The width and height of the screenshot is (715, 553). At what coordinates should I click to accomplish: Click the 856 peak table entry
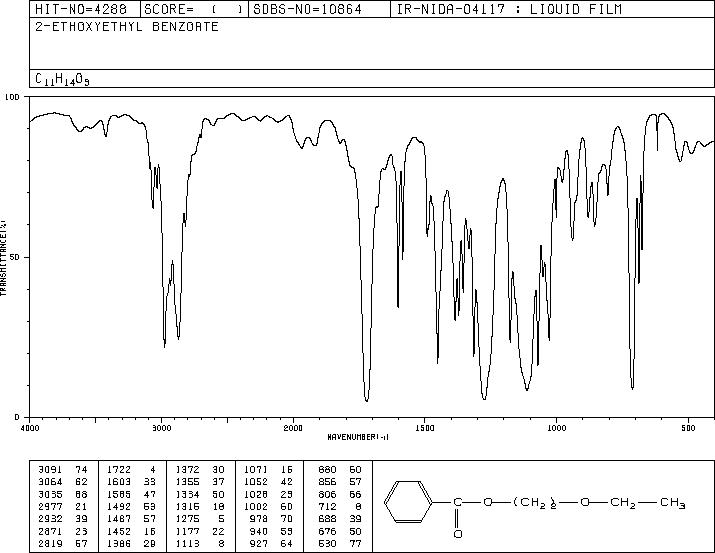tap(340, 482)
